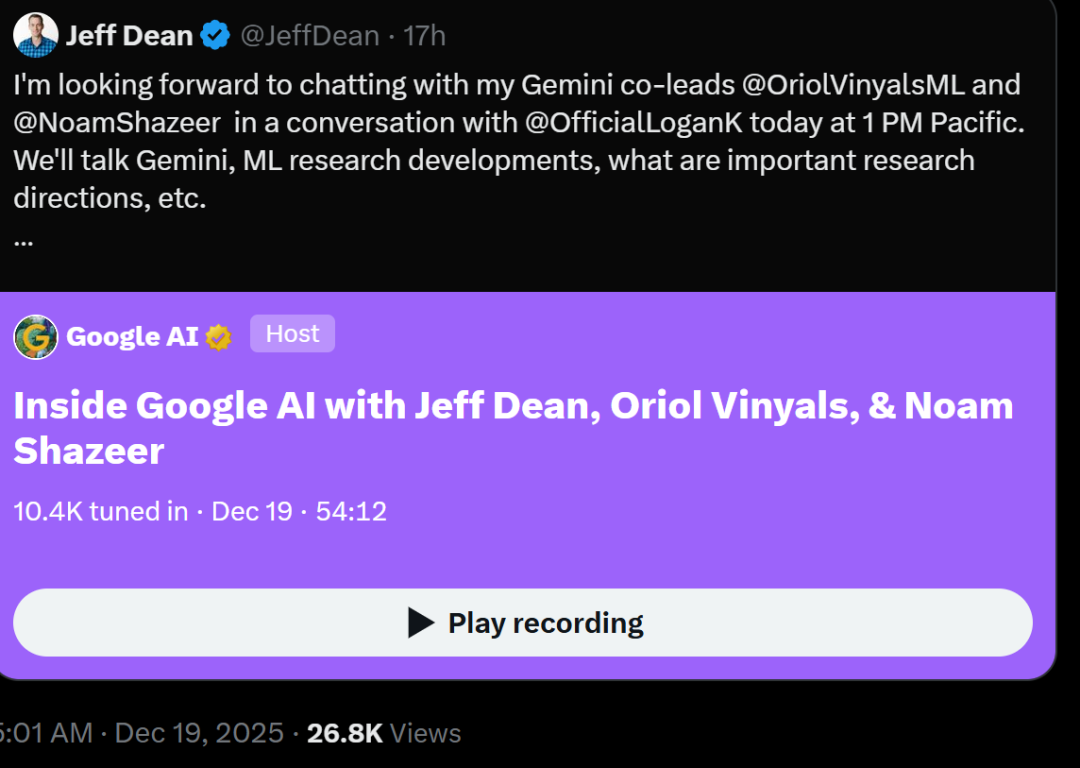
Task: Click the 17h post timestamp
Action: (x=424, y=37)
